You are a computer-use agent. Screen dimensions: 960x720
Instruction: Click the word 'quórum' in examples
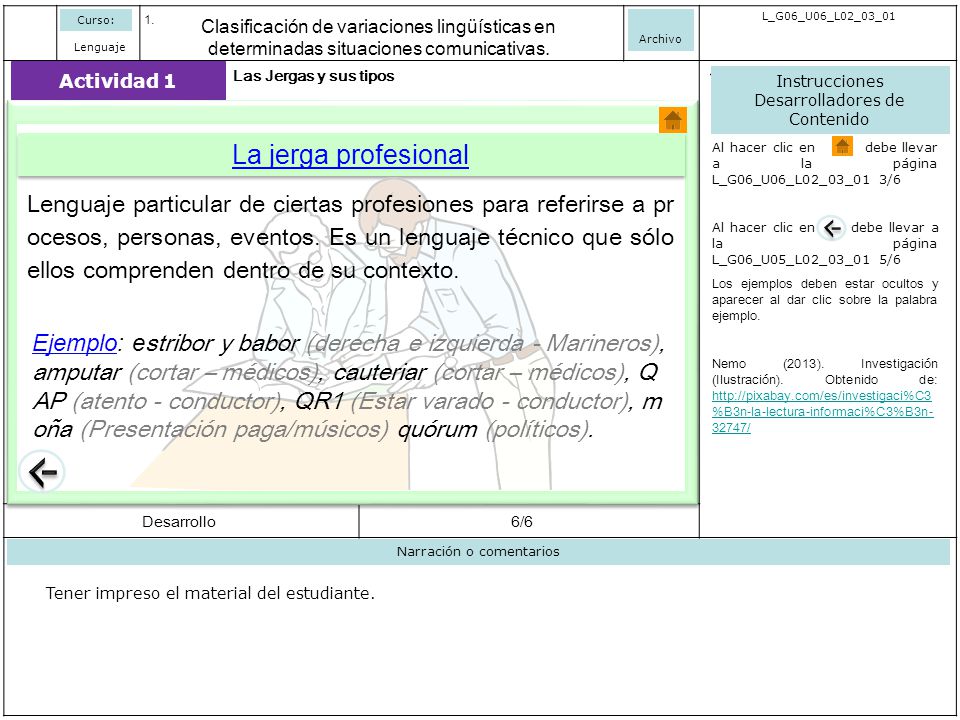coord(438,429)
